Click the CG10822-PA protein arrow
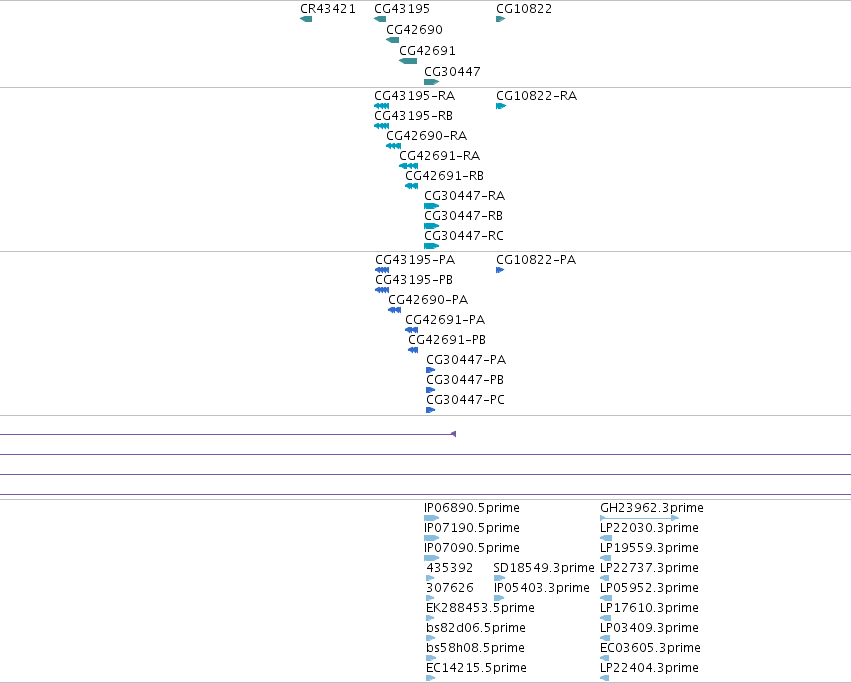Image resolution: width=851 pixels, height=683 pixels. (500, 270)
